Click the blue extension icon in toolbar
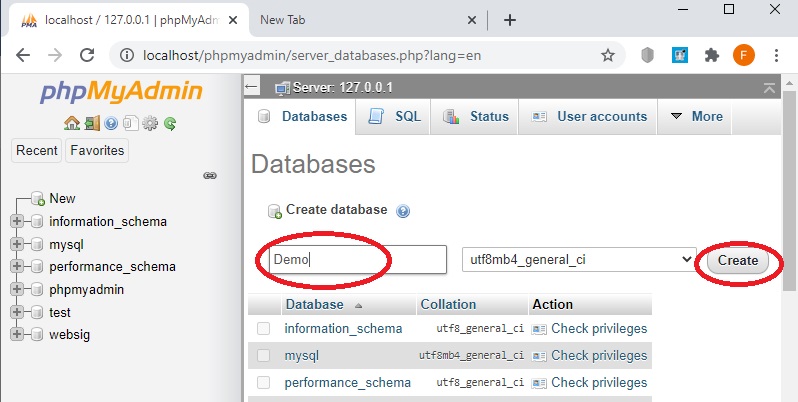This screenshot has width=798, height=402. (x=680, y=55)
